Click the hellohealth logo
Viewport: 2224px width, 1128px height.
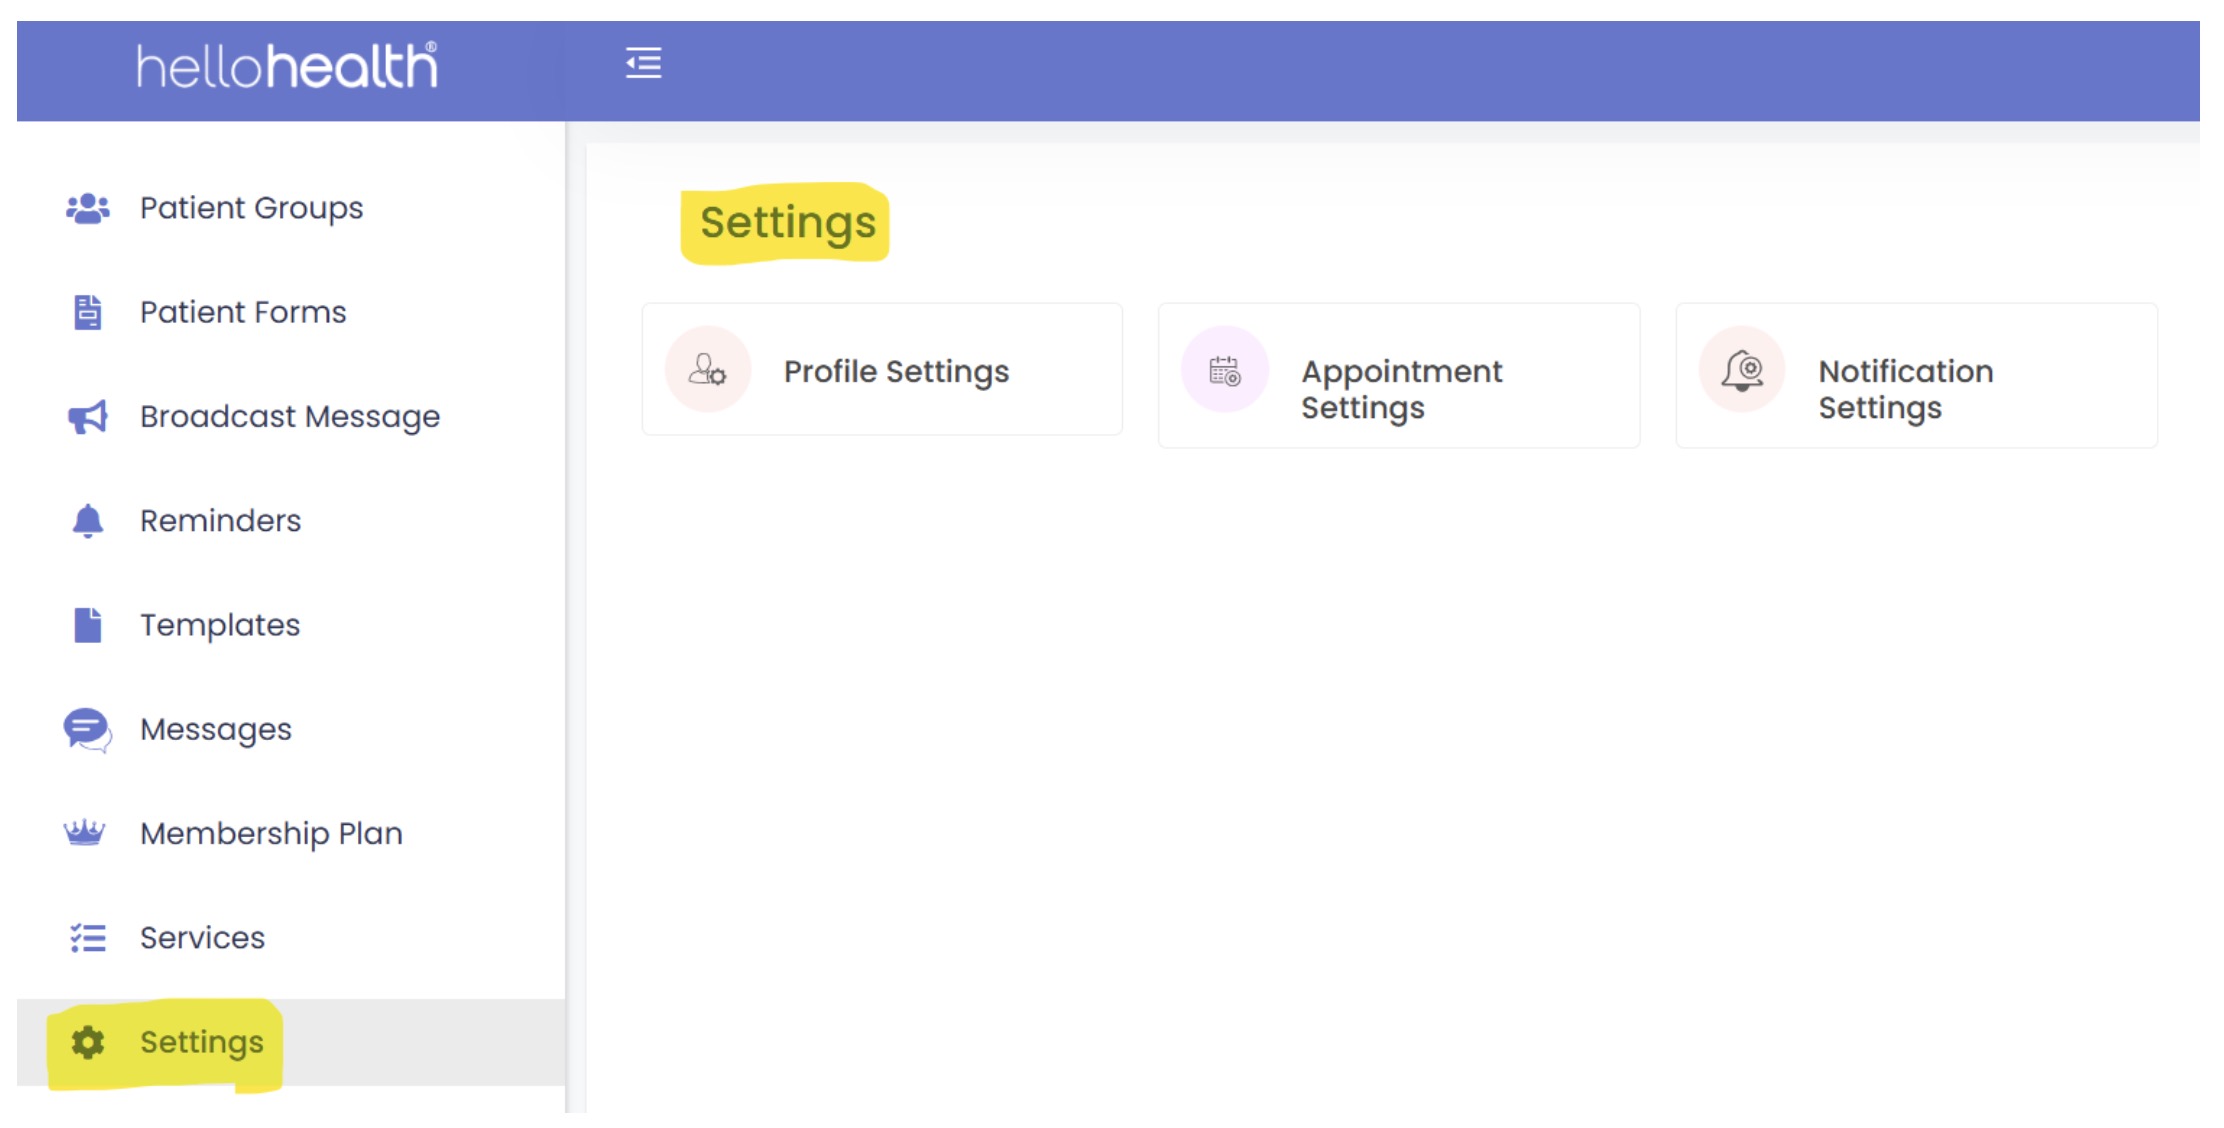(287, 66)
